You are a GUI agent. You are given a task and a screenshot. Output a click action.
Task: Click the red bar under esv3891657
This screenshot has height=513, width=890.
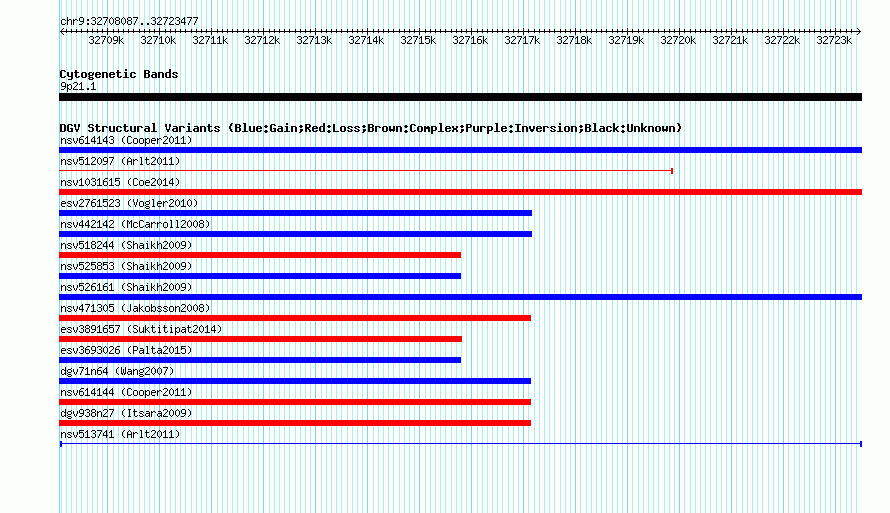click(261, 339)
